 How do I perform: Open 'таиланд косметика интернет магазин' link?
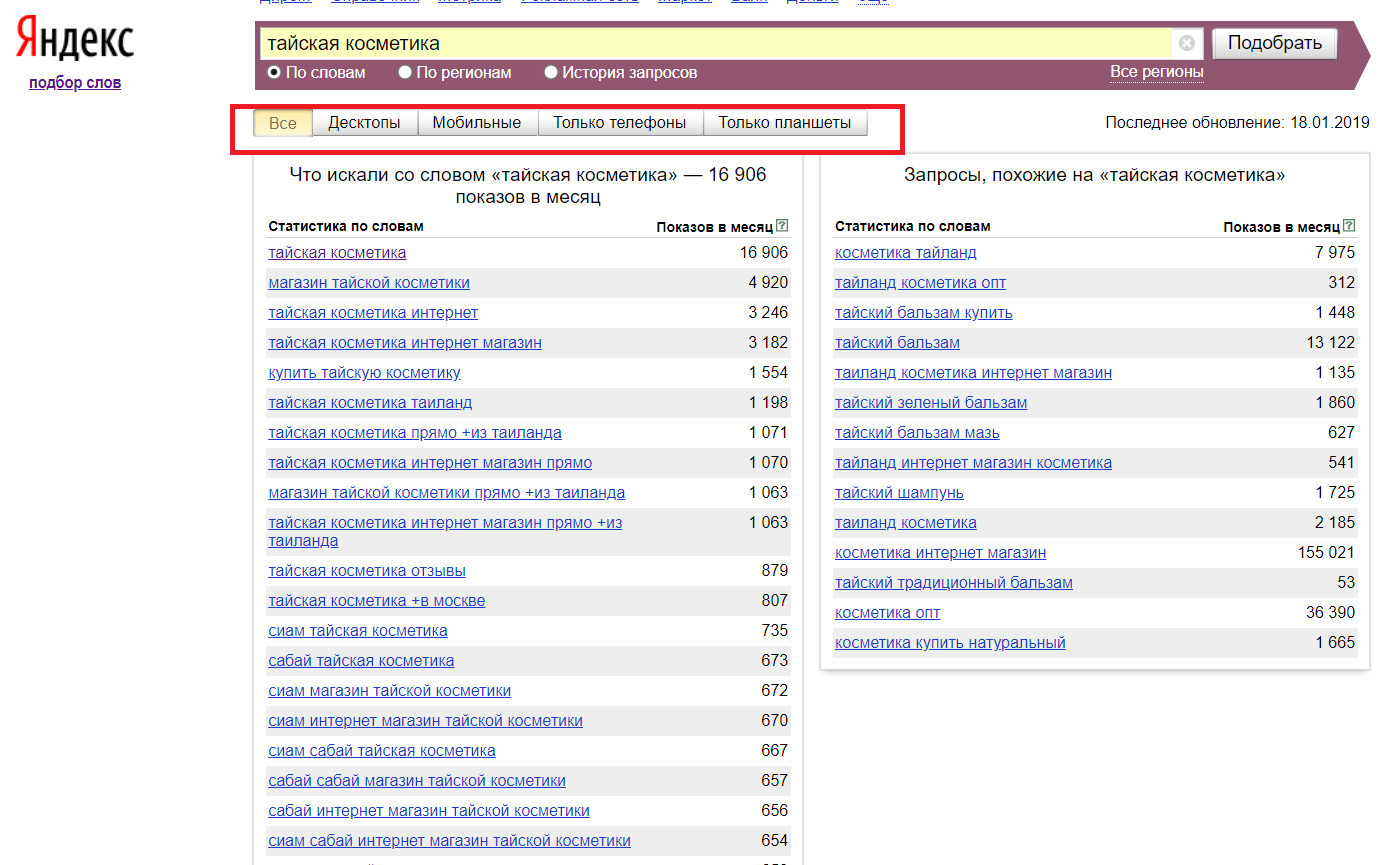(x=973, y=373)
